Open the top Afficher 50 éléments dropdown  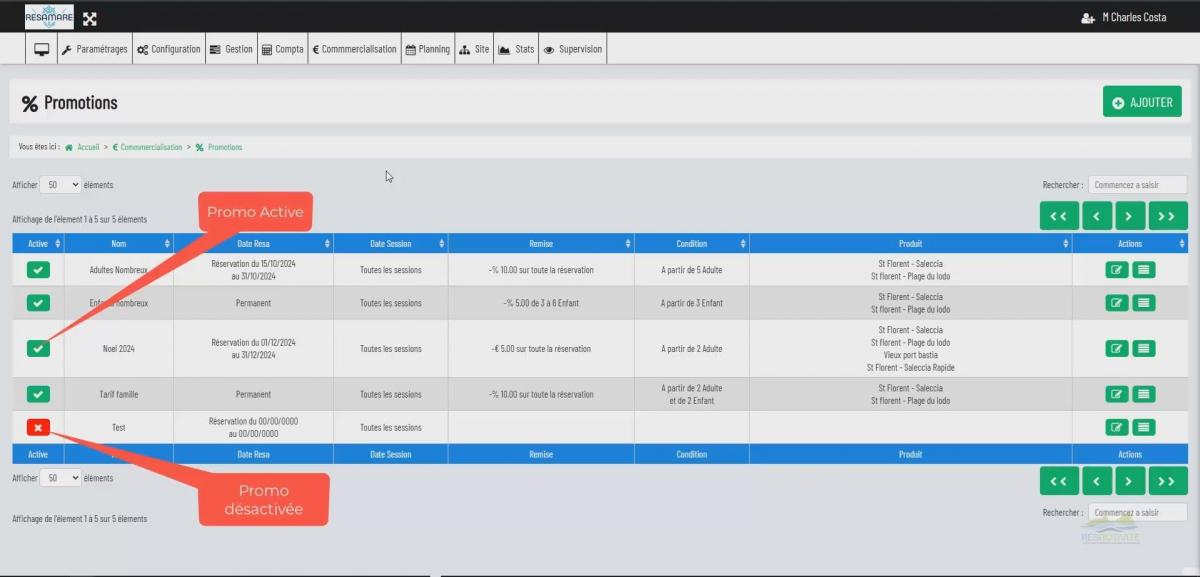pyautogui.click(x=61, y=185)
